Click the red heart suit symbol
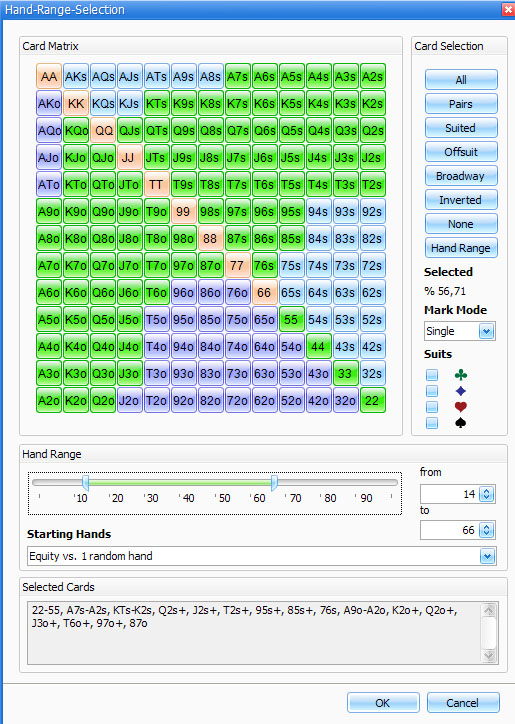Viewport: 515px width, 724px height. point(460,407)
